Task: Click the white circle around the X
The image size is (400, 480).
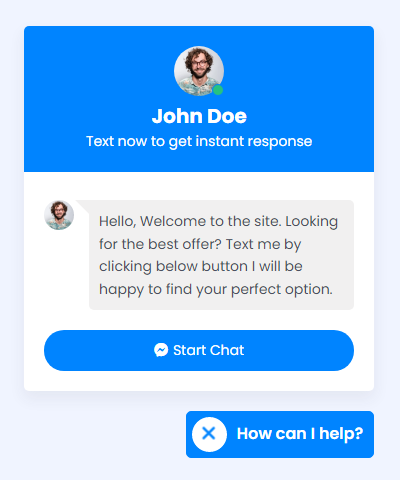Action: pyautogui.click(x=209, y=434)
